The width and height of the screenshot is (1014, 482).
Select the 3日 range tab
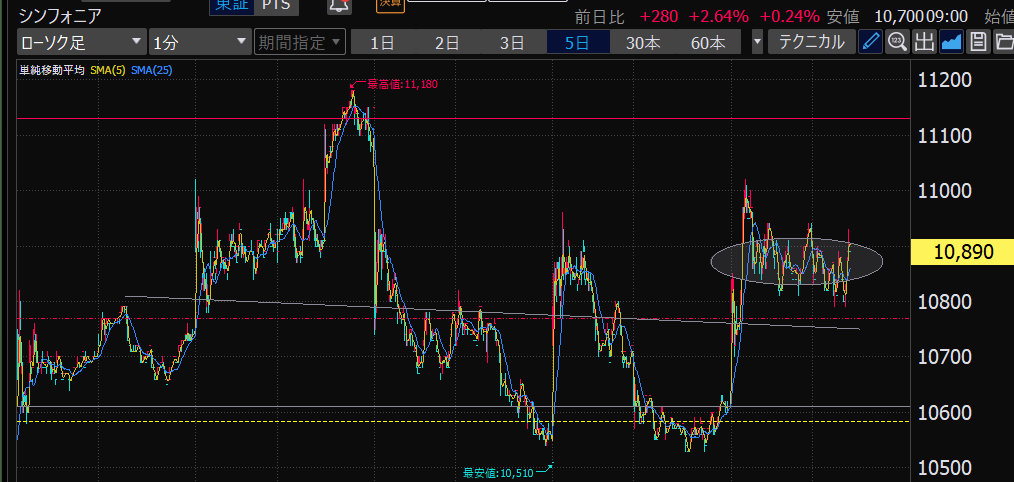click(512, 42)
